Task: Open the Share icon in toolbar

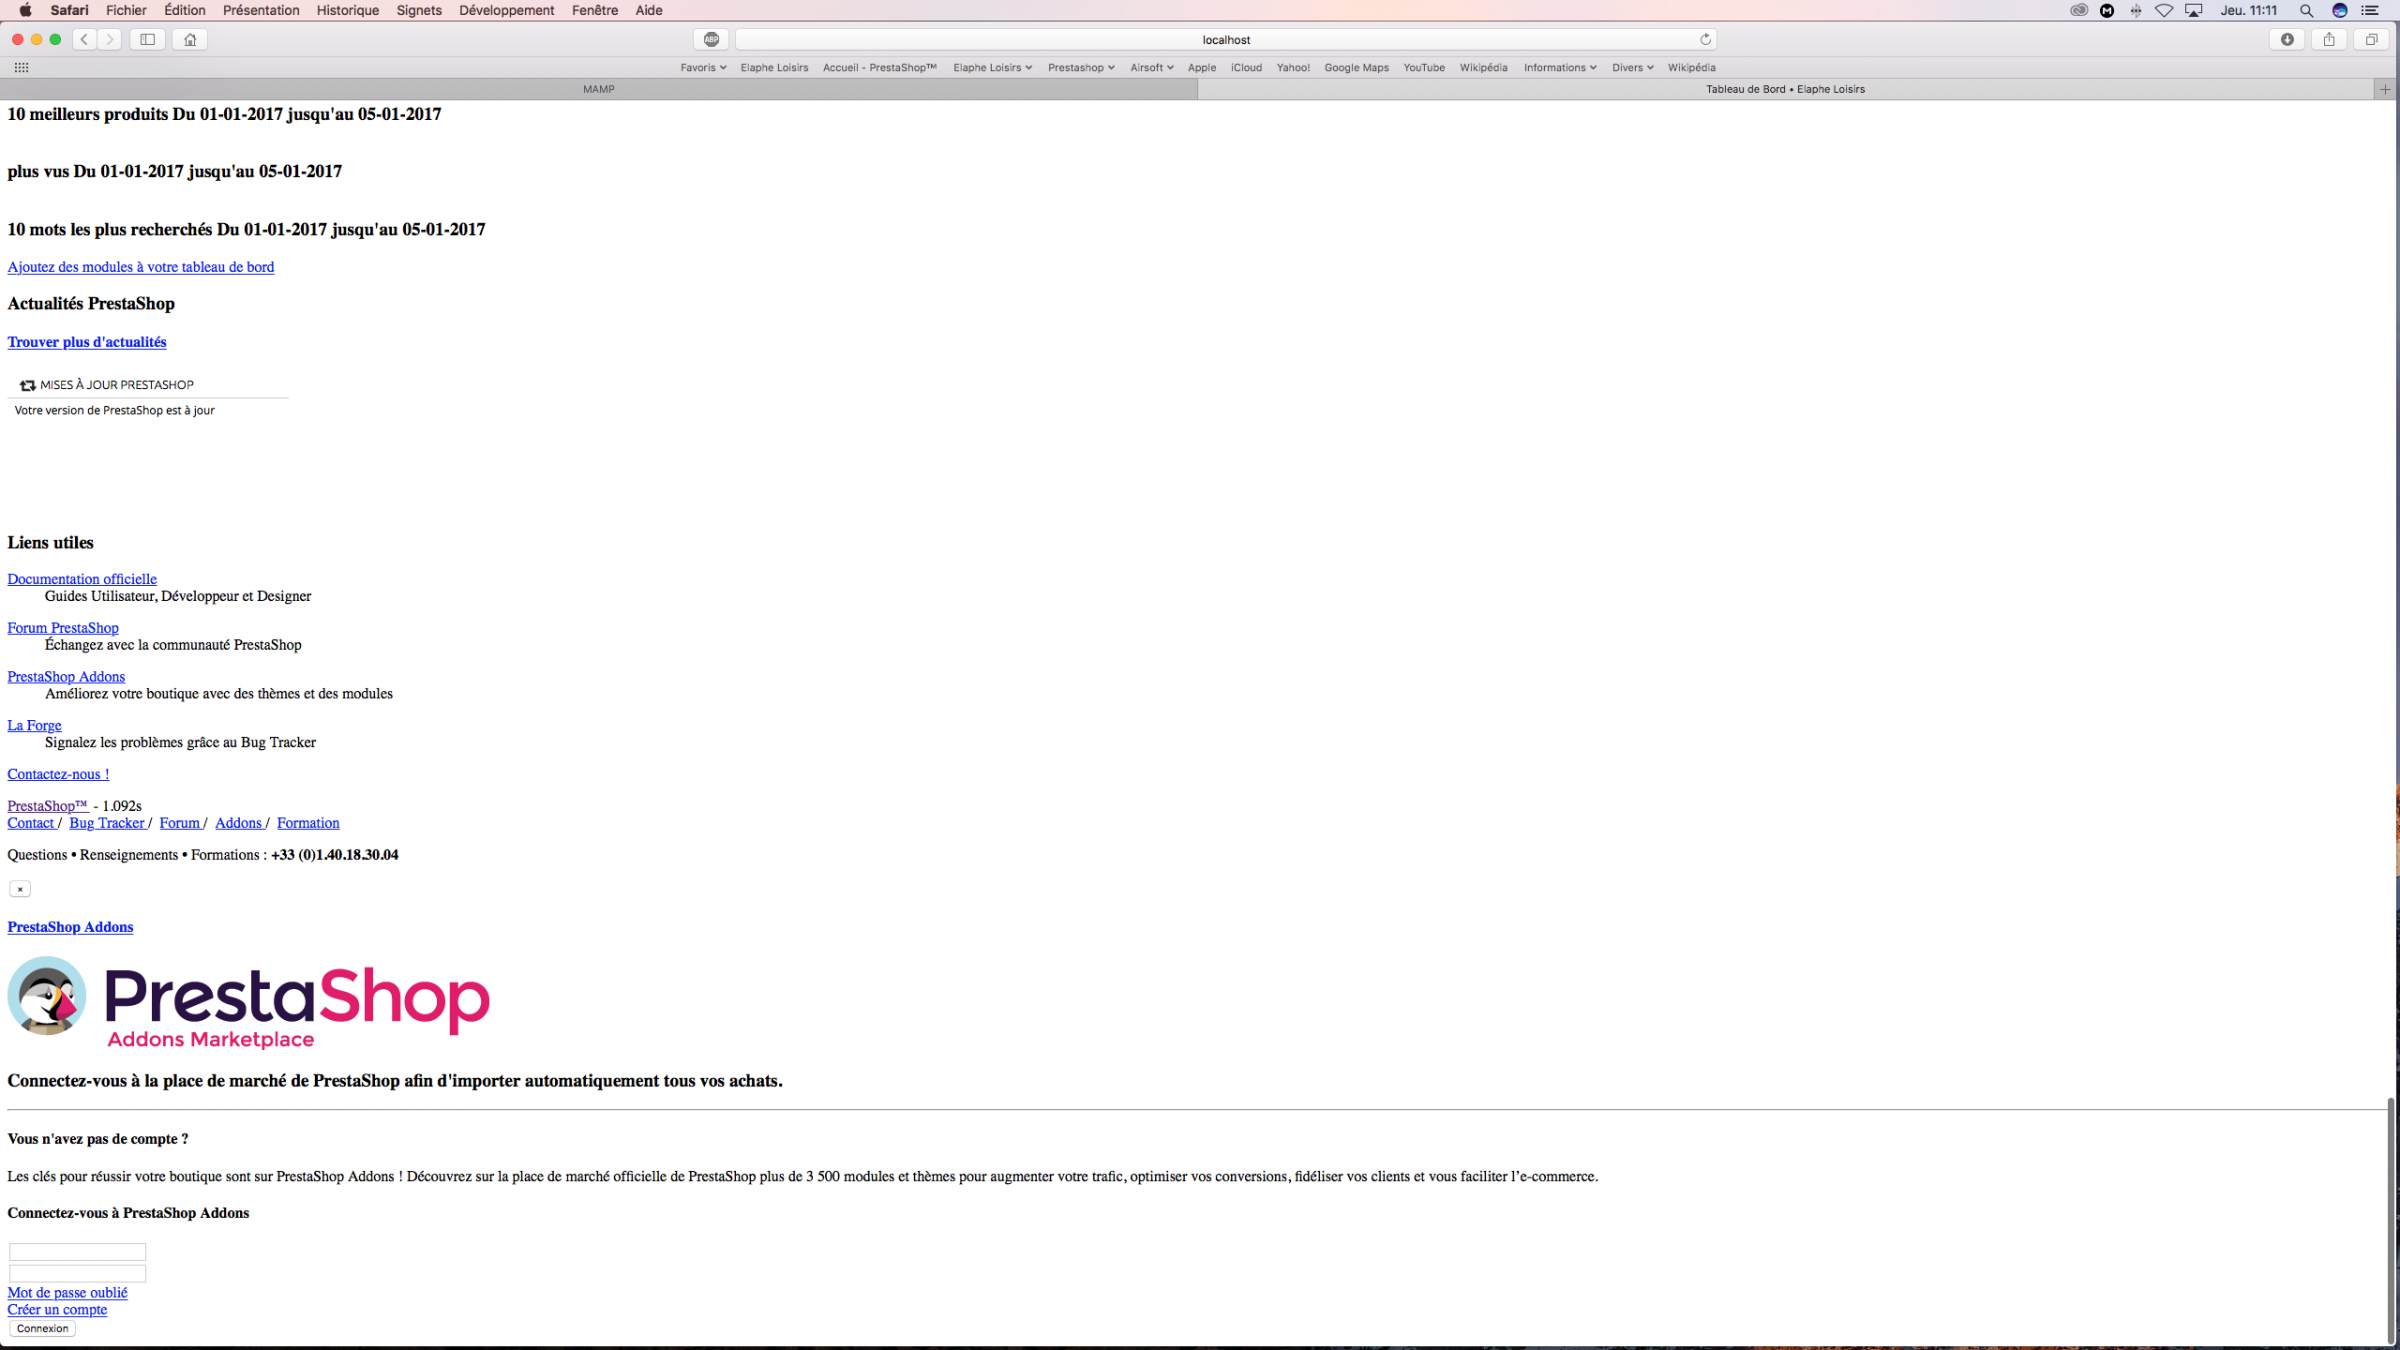Action: click(2329, 39)
